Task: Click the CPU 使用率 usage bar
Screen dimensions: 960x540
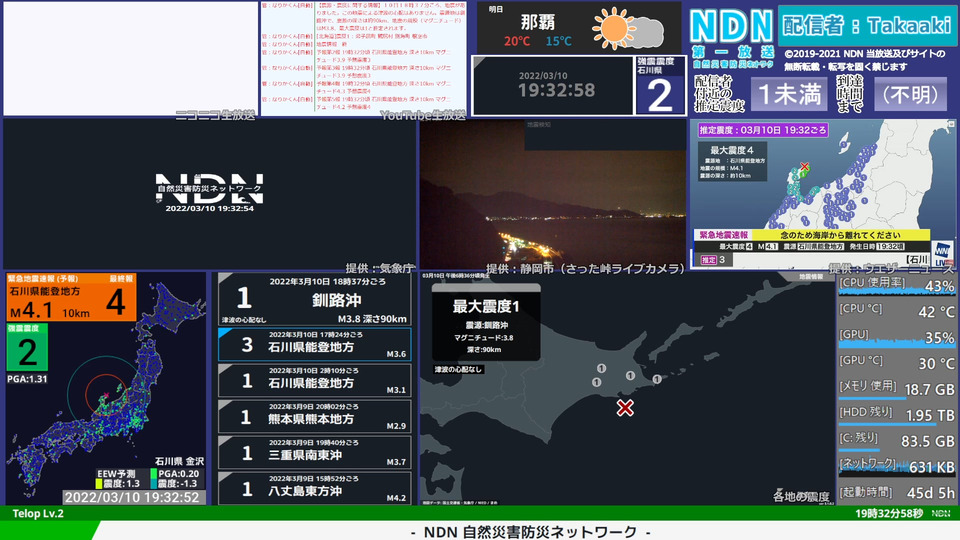Action: [897, 293]
